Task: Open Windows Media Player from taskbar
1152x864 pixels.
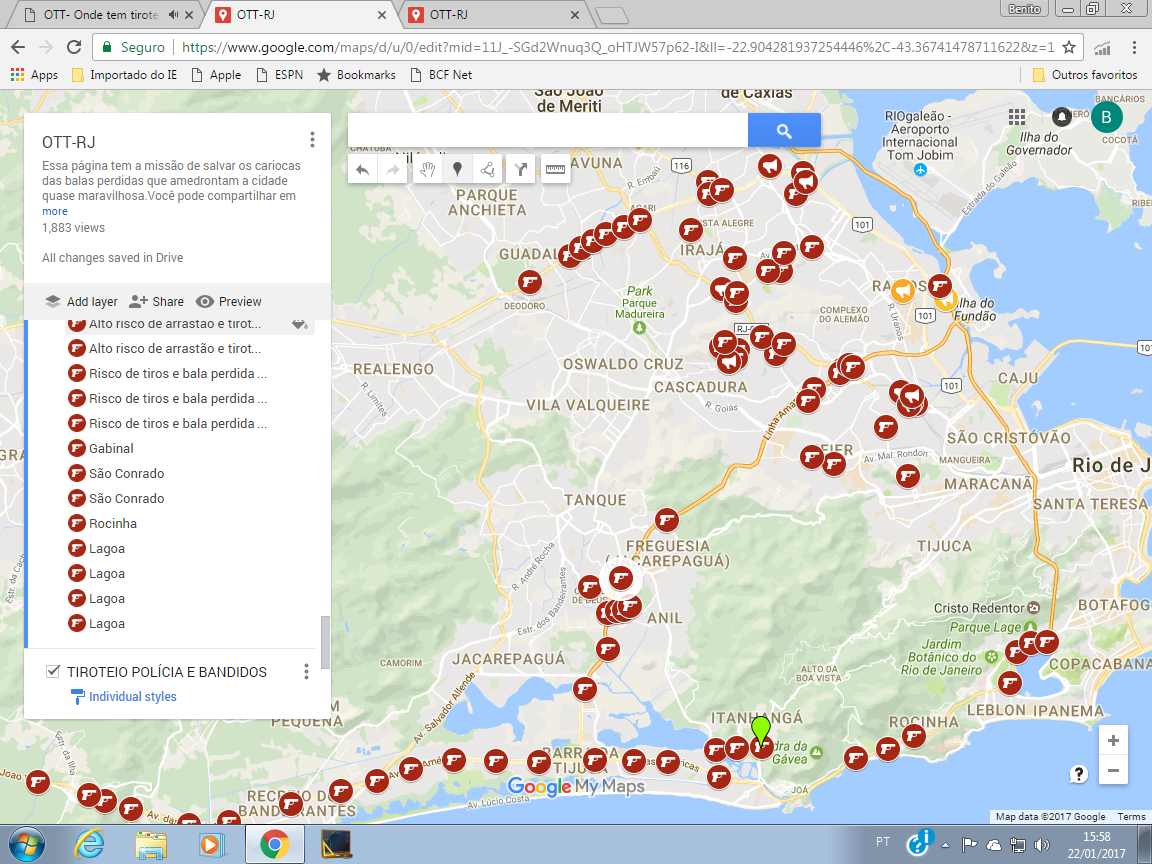Action: (213, 845)
